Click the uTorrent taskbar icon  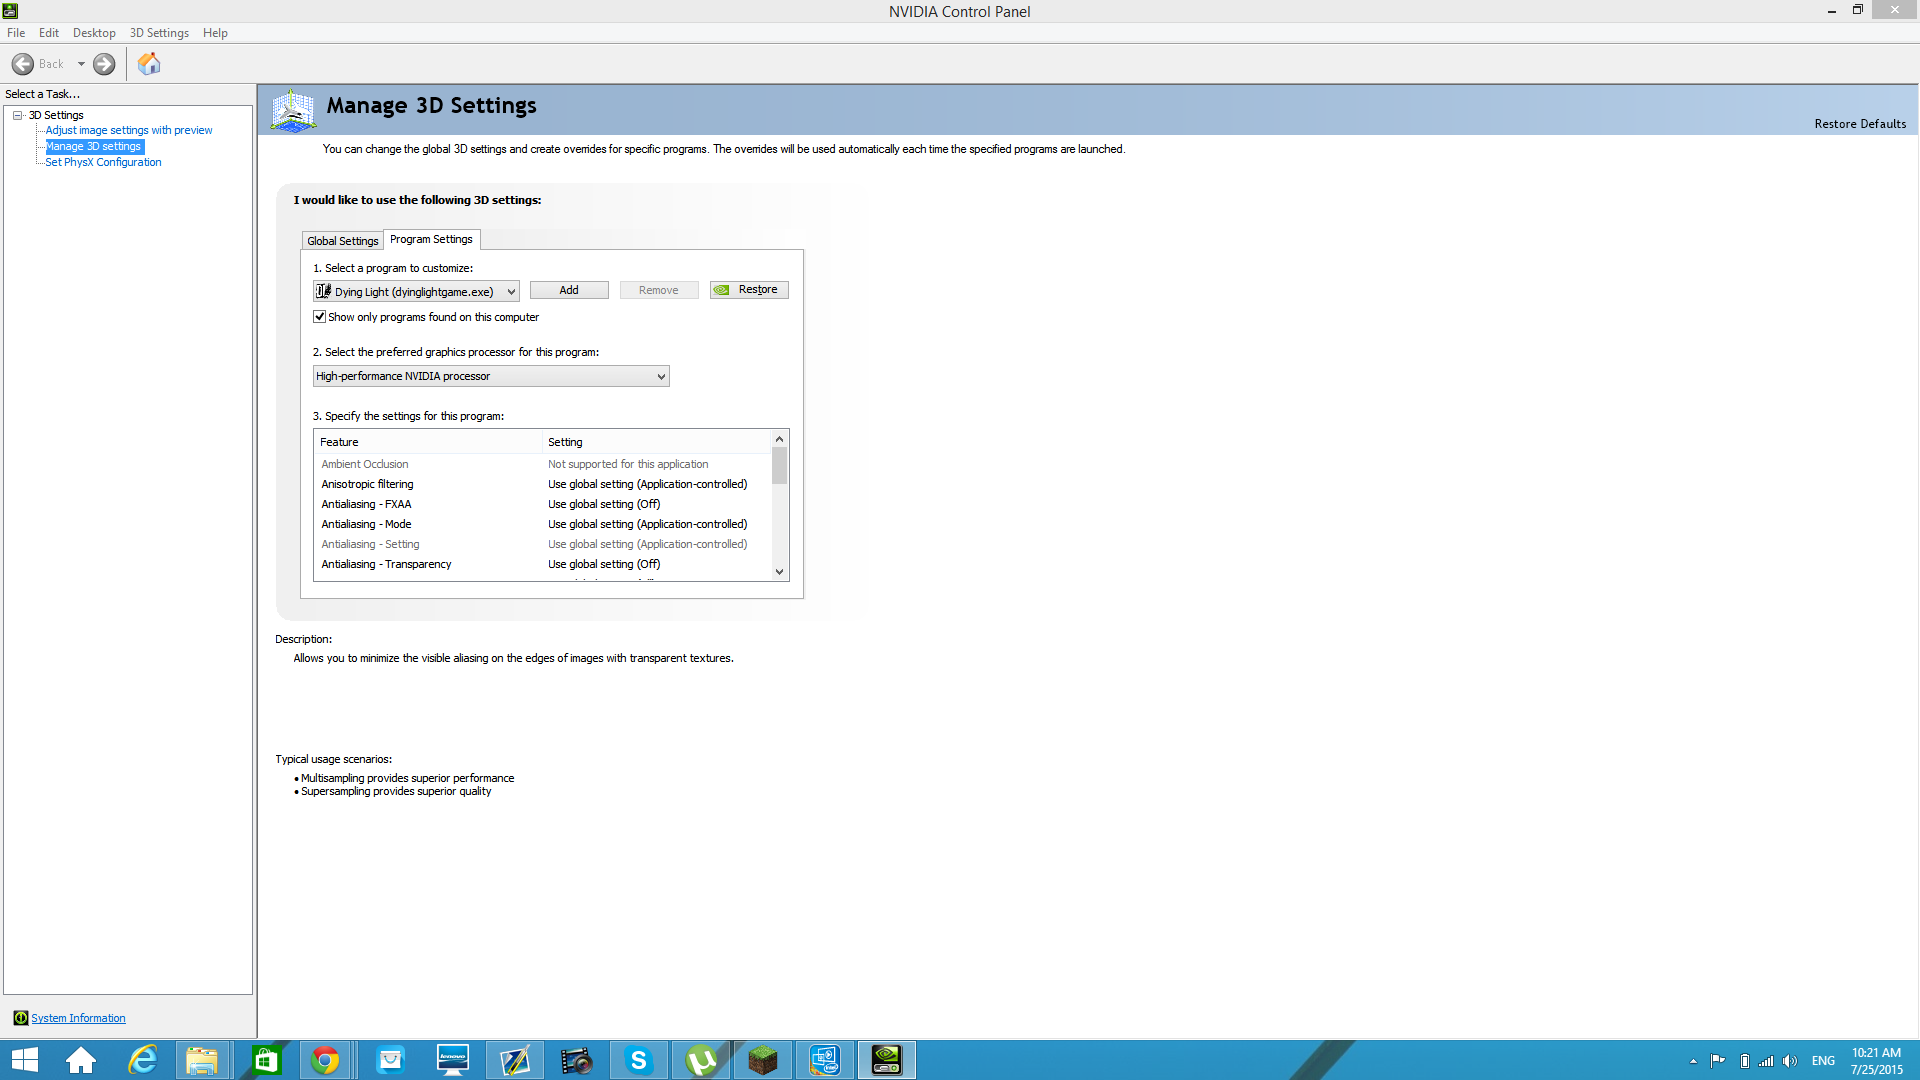[x=701, y=1060]
